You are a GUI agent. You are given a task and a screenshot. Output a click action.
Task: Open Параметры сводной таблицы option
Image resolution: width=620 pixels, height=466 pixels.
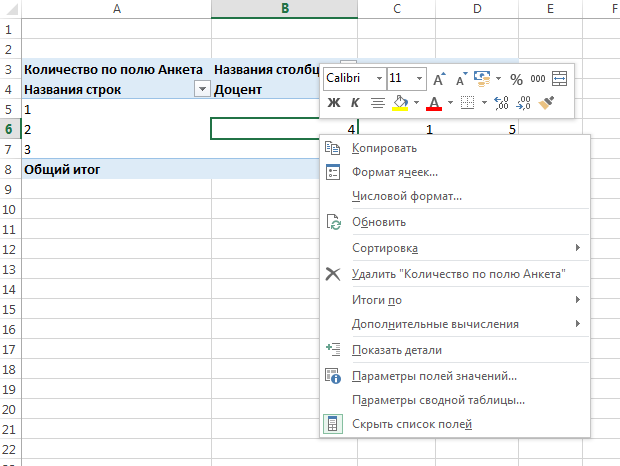[438, 400]
